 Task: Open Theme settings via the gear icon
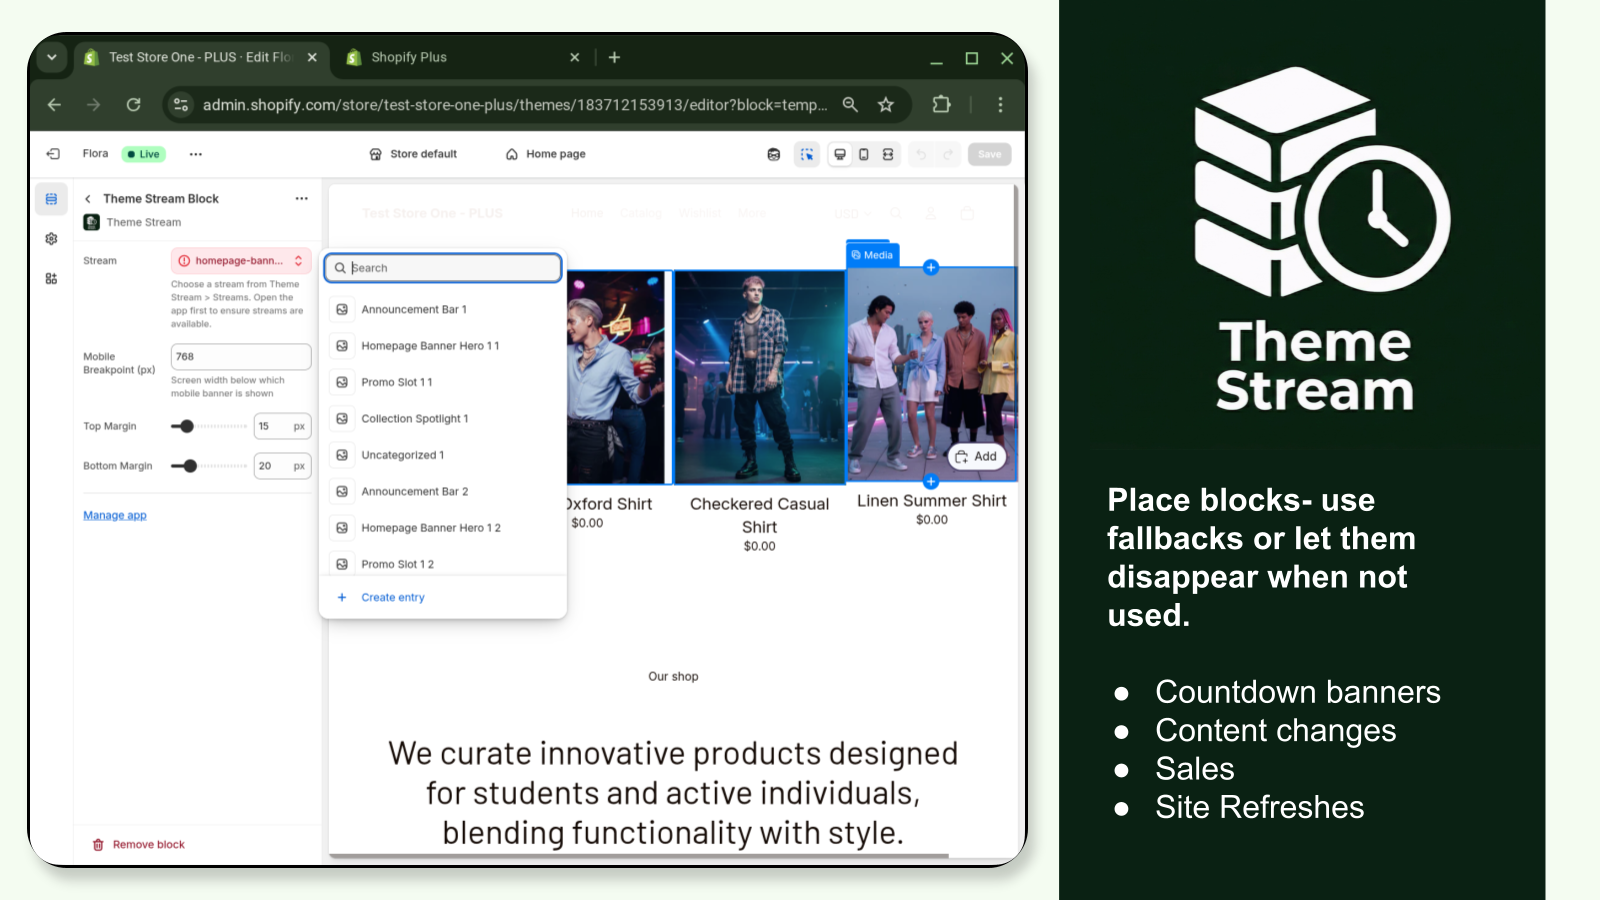[x=51, y=238]
